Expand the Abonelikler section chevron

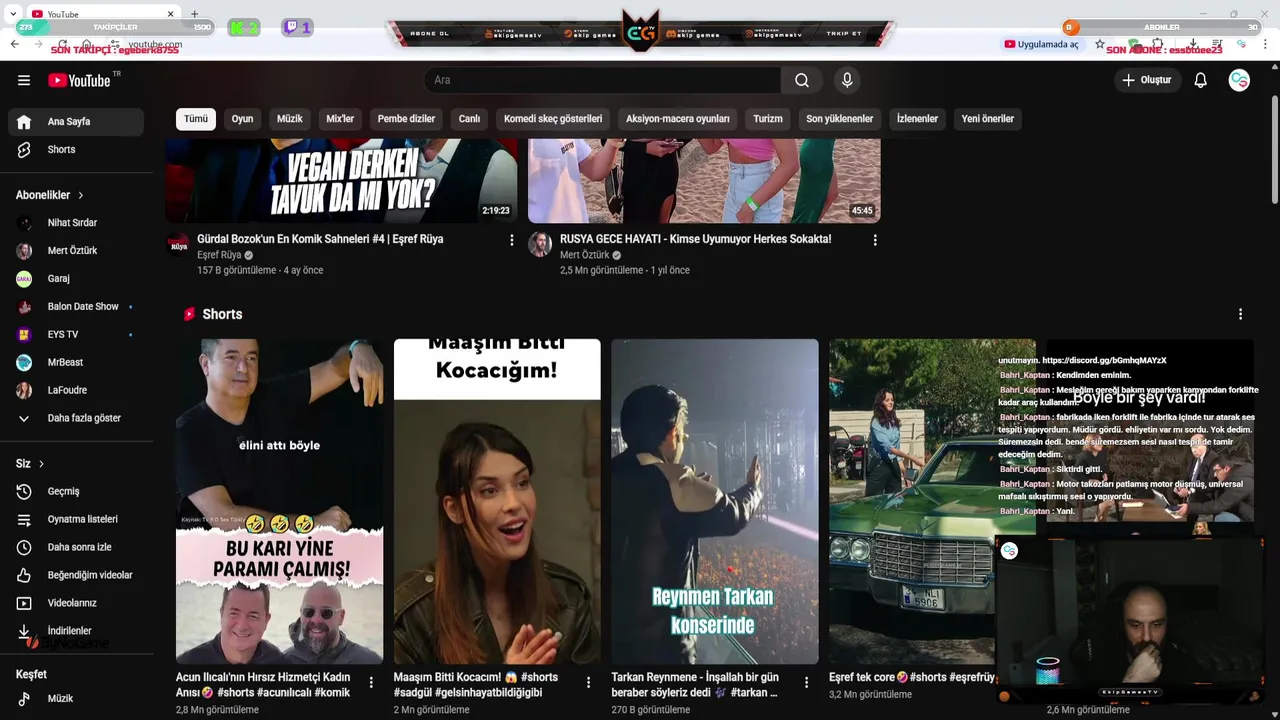coord(81,195)
